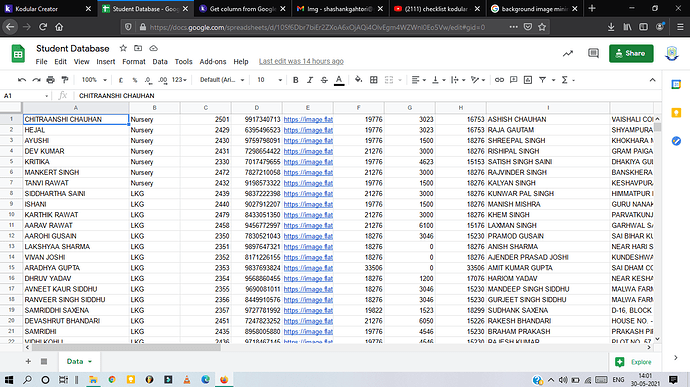Image resolution: width=690 pixels, height=387 pixels.
Task: Star the Student Database document
Action: [123, 48]
